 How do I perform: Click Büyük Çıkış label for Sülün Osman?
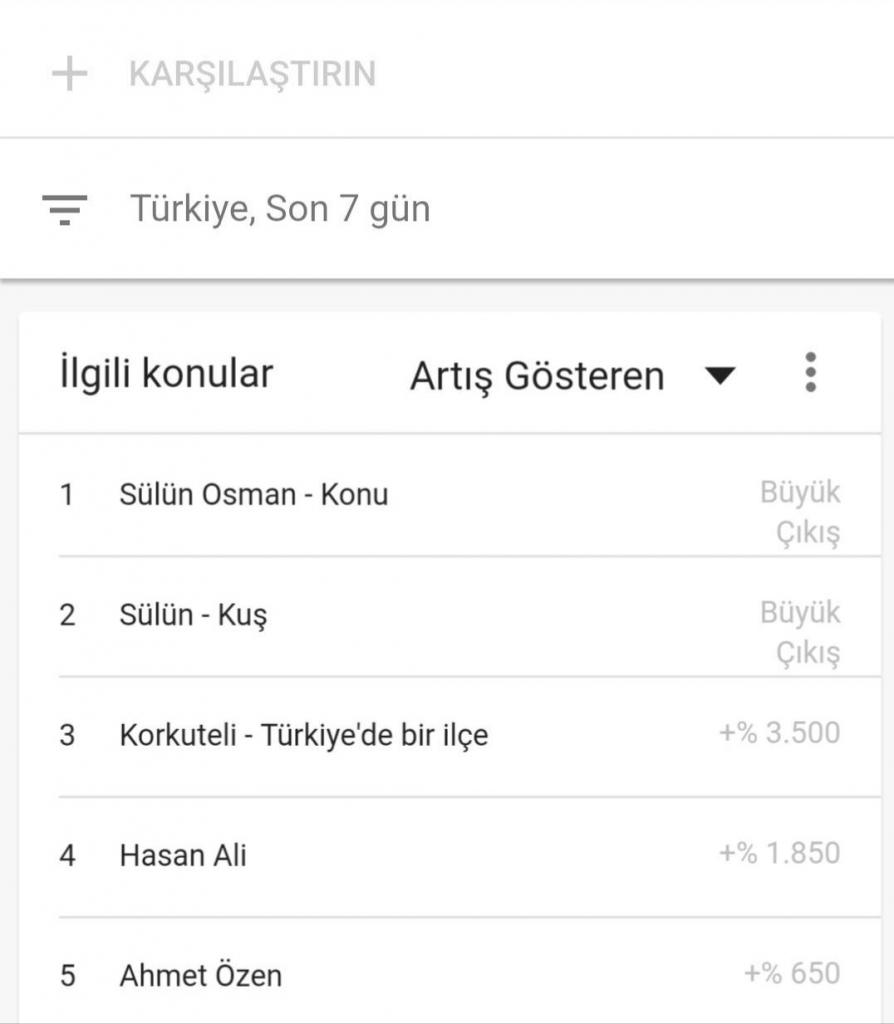800,512
